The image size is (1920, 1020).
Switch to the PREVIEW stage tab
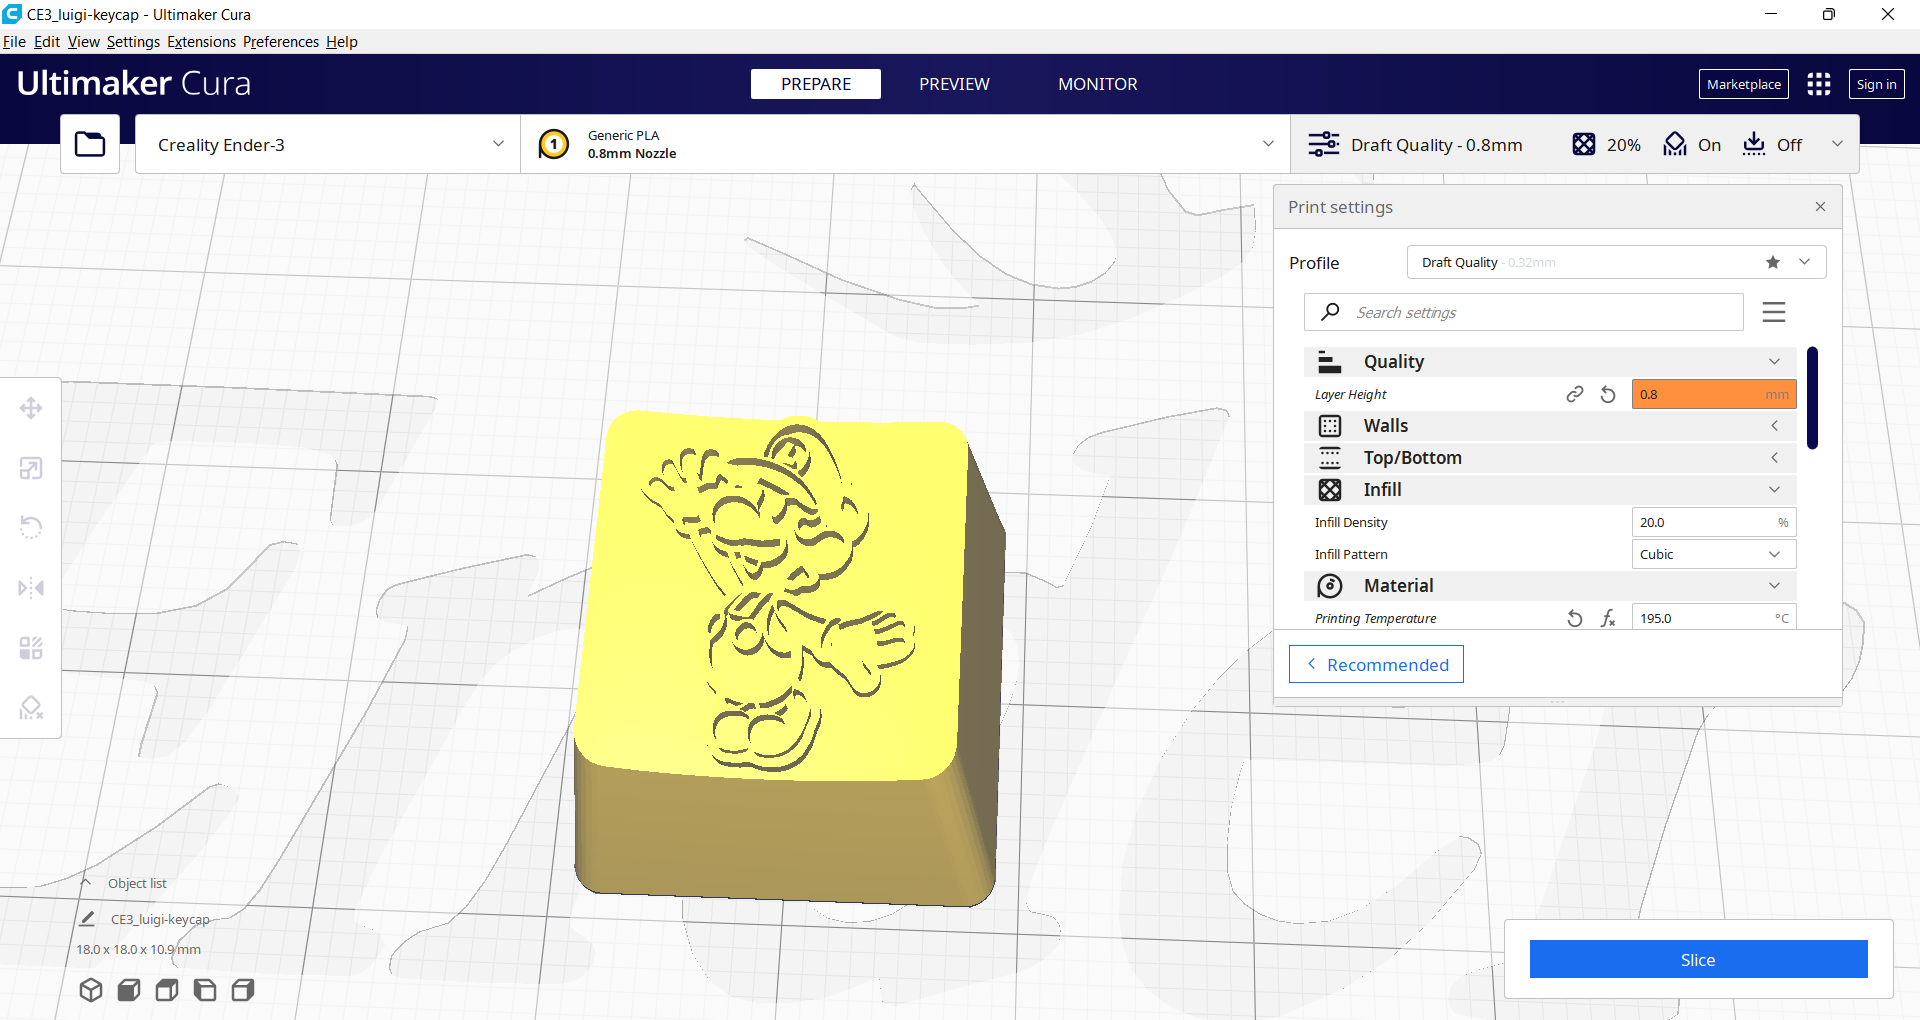pos(954,84)
